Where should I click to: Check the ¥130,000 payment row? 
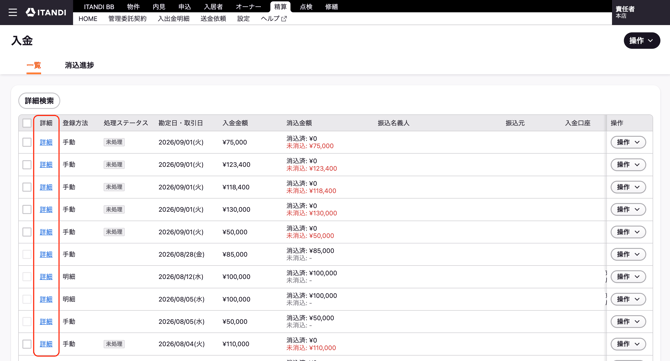coord(27,209)
